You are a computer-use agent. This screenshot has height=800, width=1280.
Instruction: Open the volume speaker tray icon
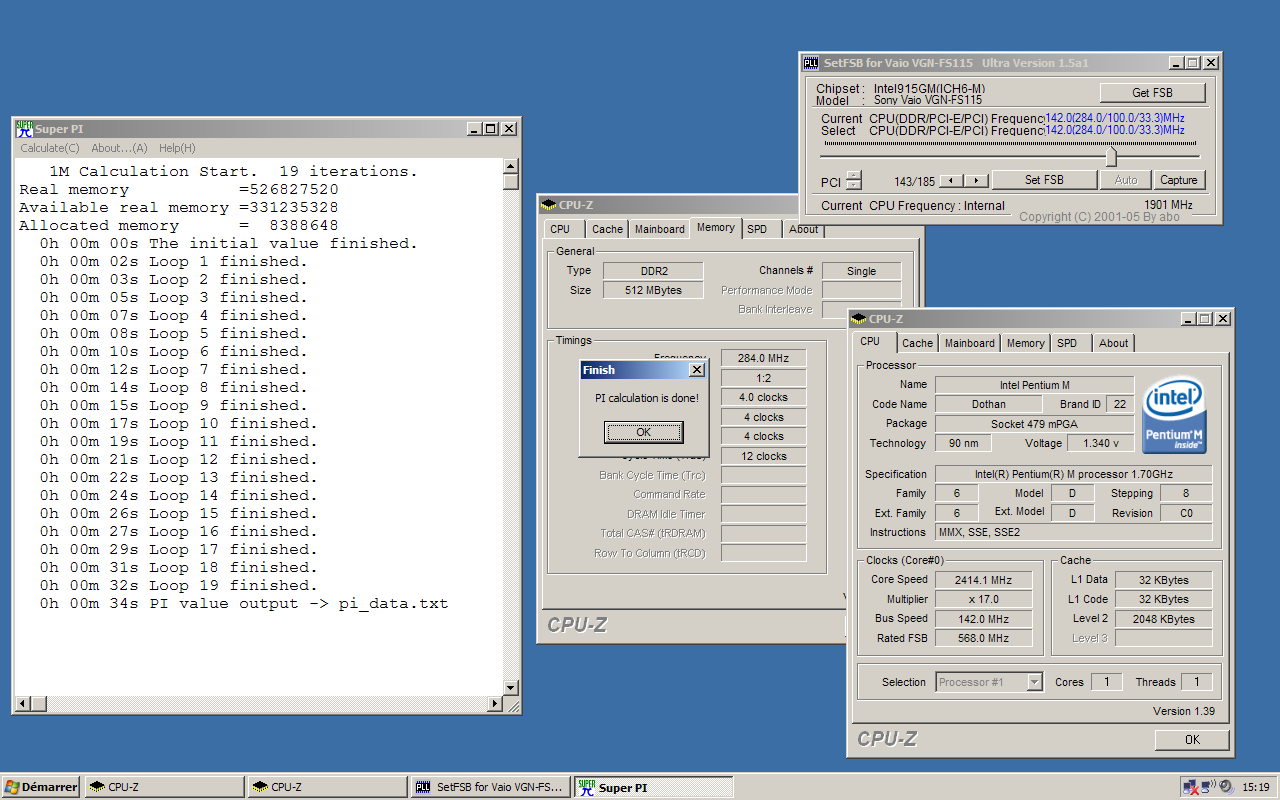click(x=1226, y=787)
